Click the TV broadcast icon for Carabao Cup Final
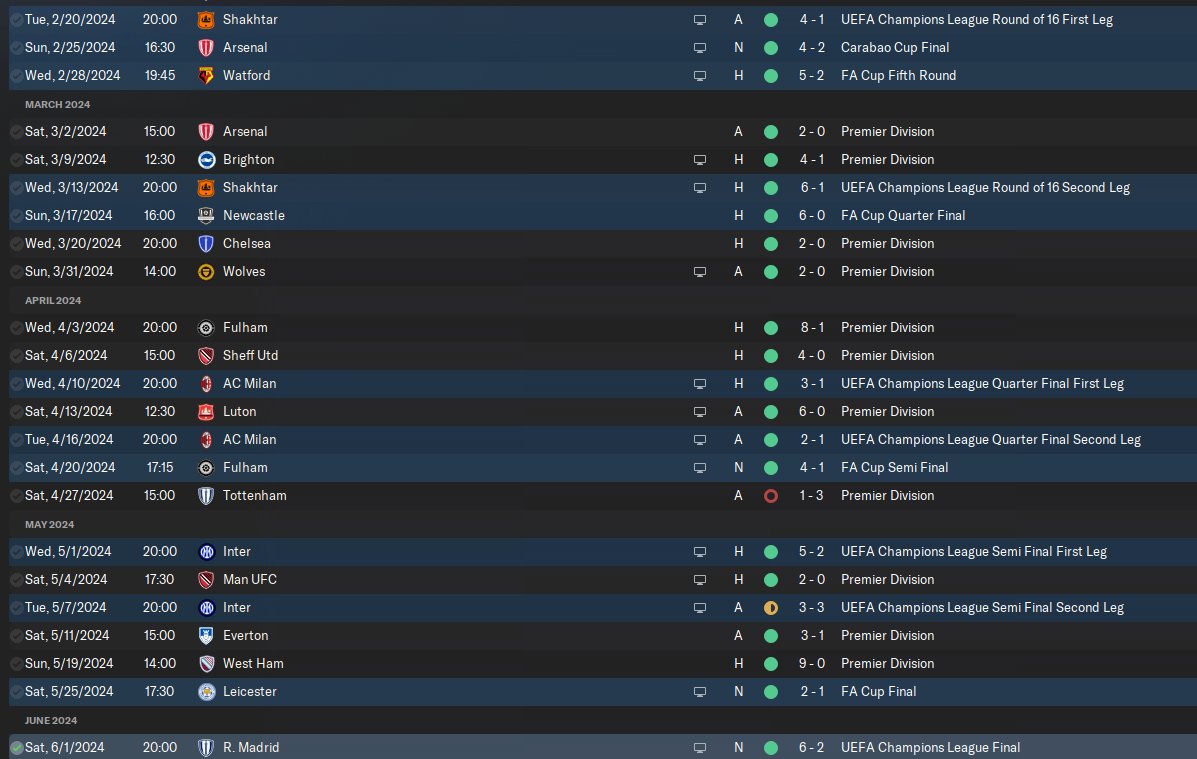1197x759 pixels. (699, 48)
